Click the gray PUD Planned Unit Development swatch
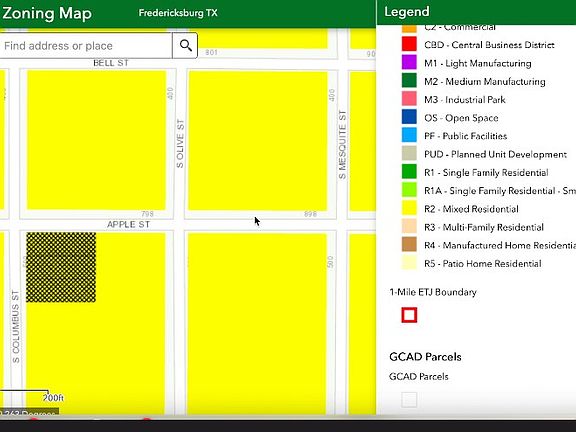576x432 pixels. point(409,154)
